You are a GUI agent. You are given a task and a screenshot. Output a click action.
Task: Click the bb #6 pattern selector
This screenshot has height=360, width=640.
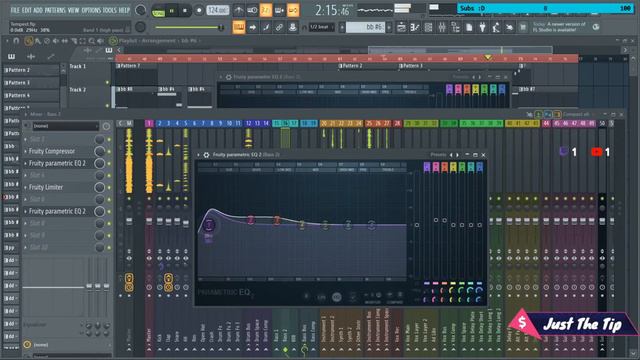click(x=365, y=27)
